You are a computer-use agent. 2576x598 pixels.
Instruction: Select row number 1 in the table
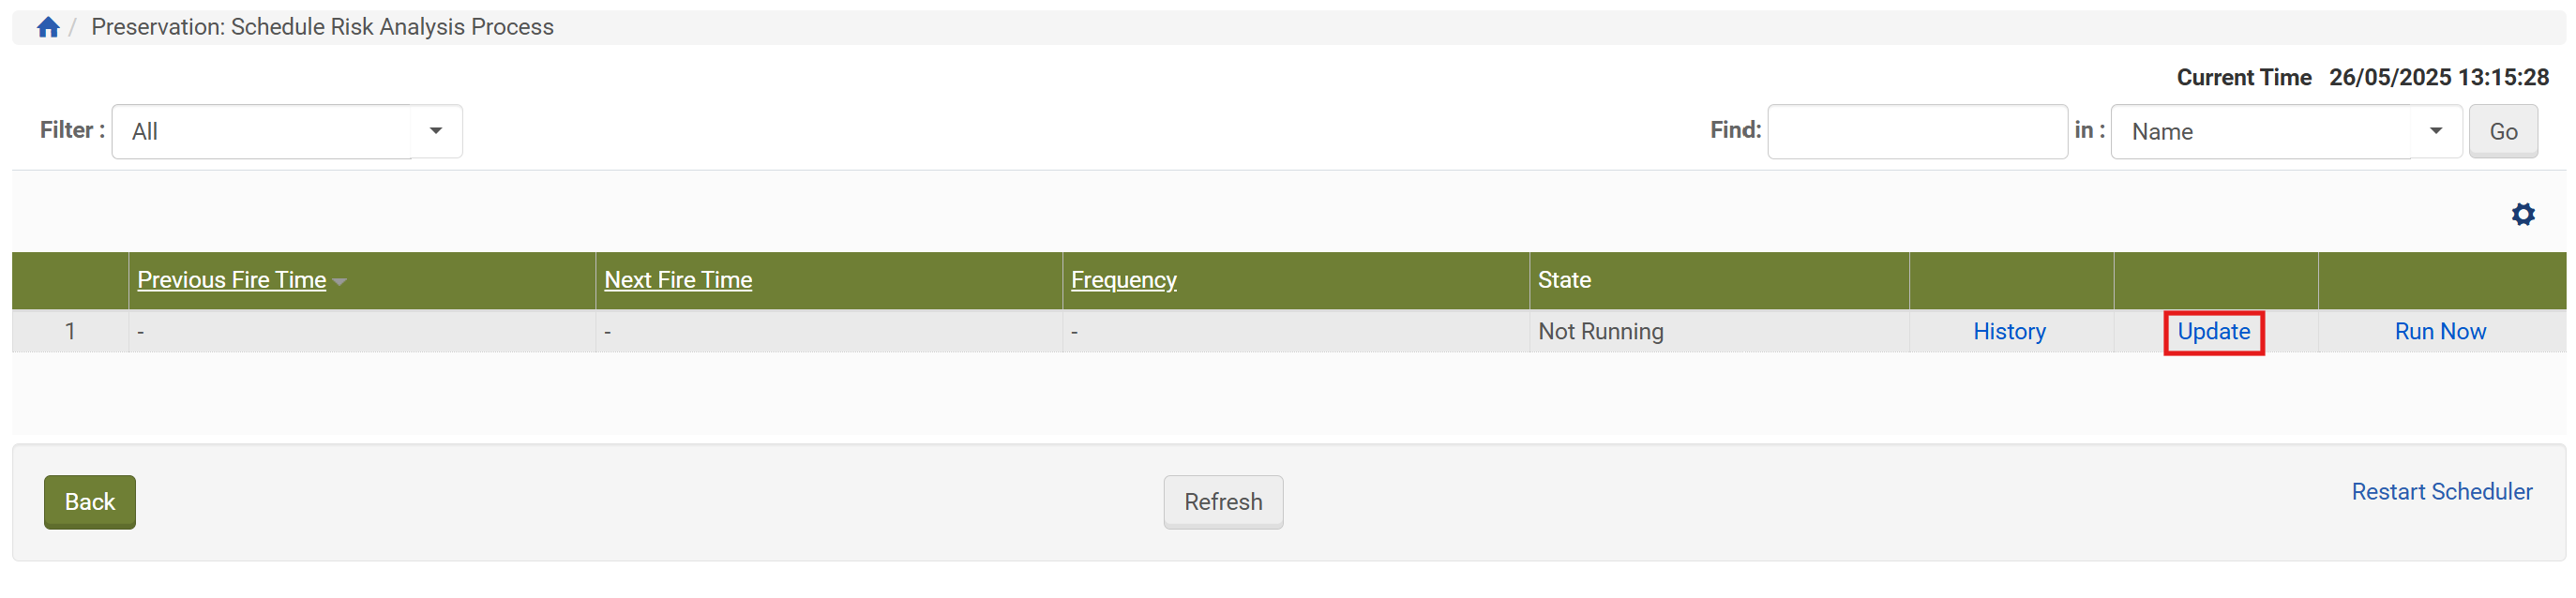click(70, 331)
